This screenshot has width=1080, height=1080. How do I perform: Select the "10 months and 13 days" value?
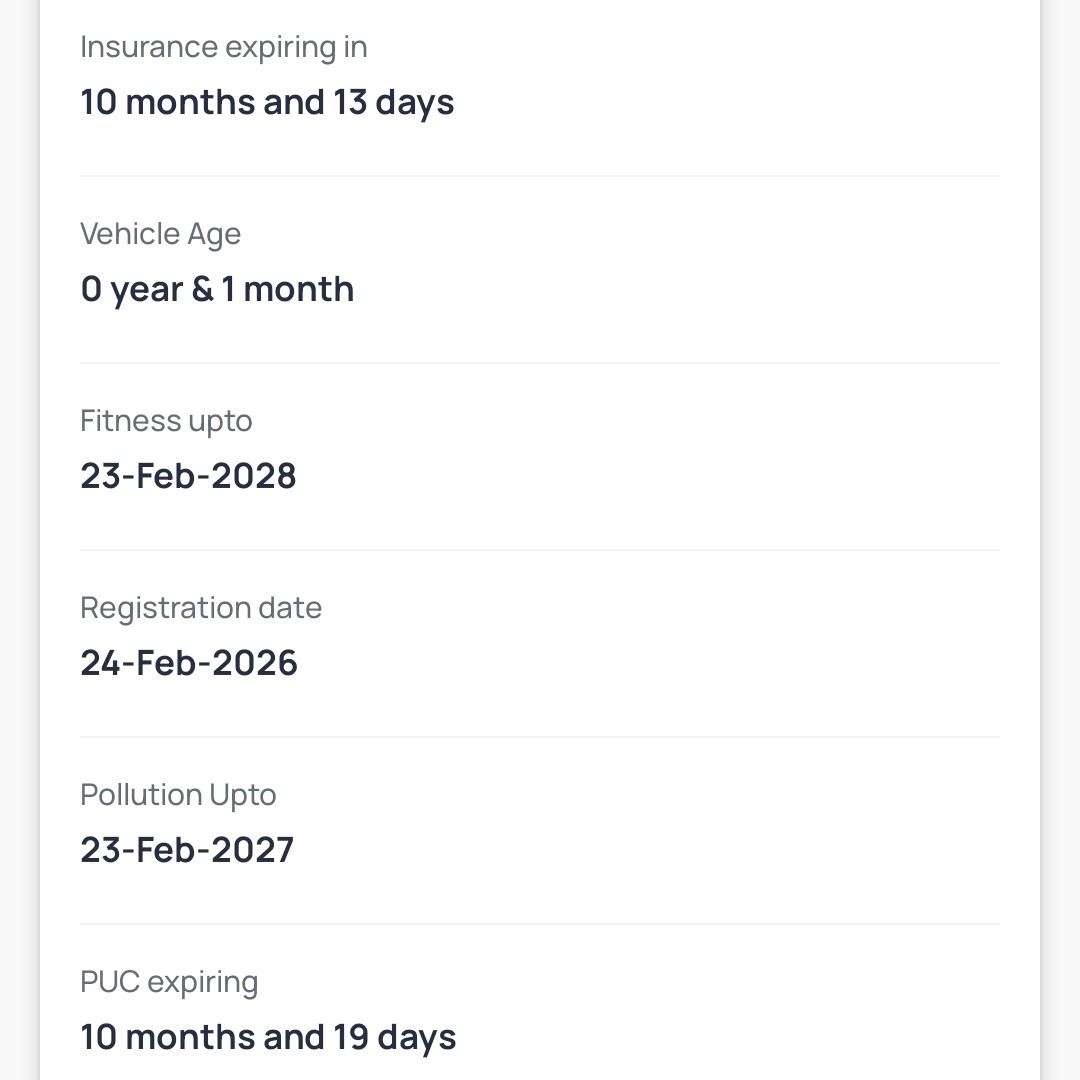[x=267, y=102]
